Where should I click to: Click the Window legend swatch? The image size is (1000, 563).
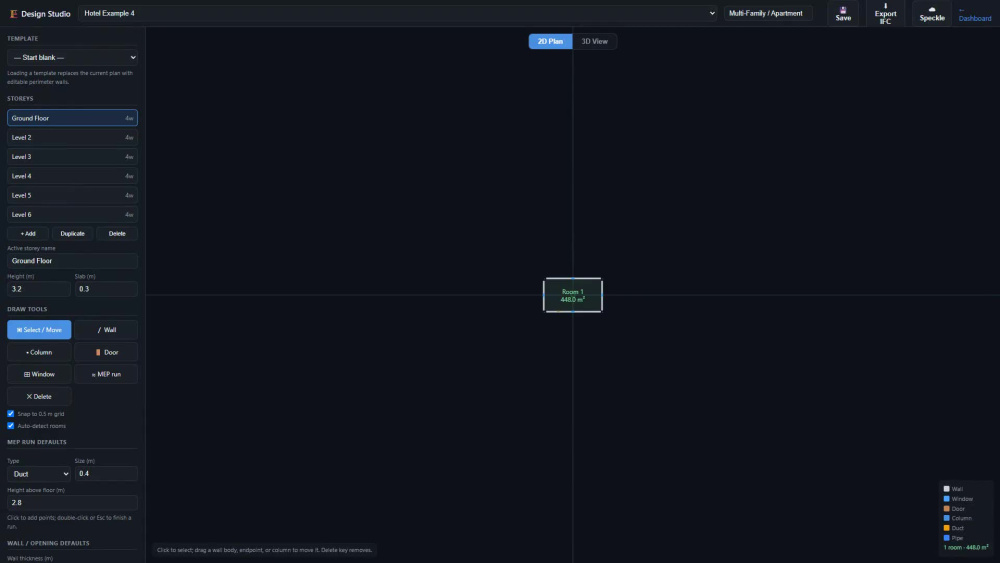click(x=946, y=499)
